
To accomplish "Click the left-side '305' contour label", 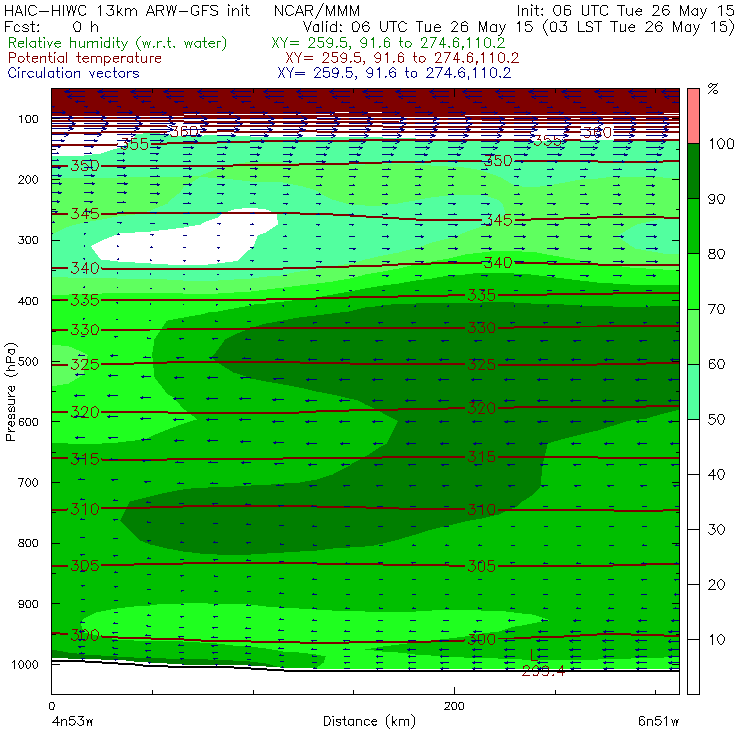I will (x=85, y=565).
